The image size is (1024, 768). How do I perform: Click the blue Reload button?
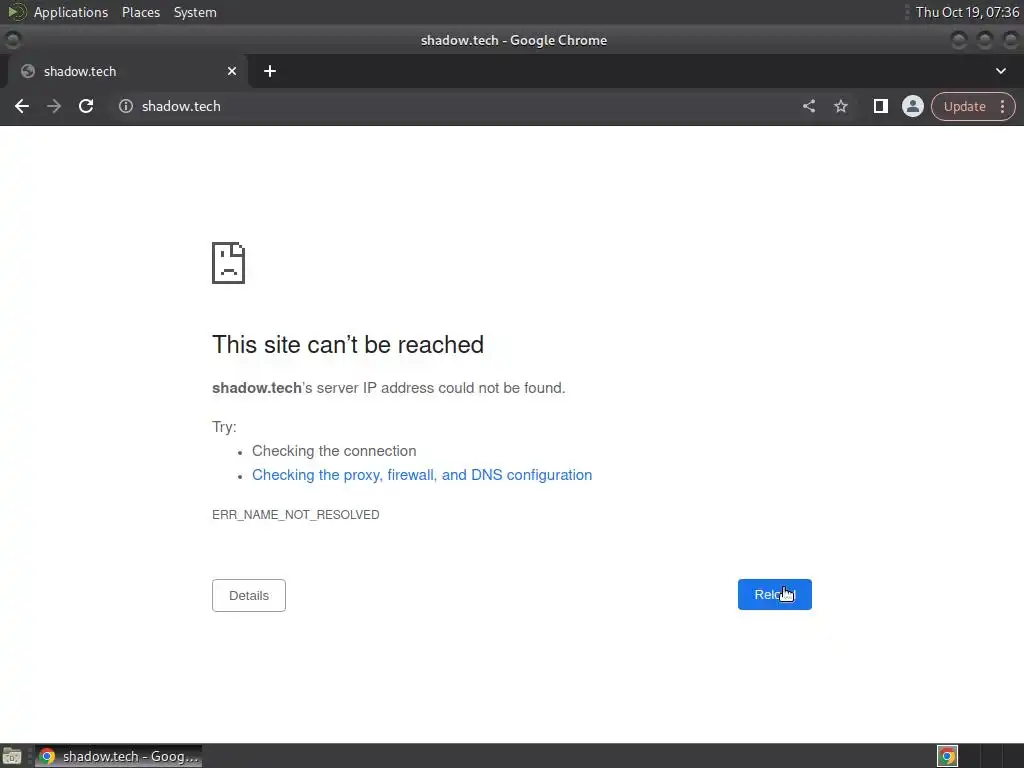775,594
